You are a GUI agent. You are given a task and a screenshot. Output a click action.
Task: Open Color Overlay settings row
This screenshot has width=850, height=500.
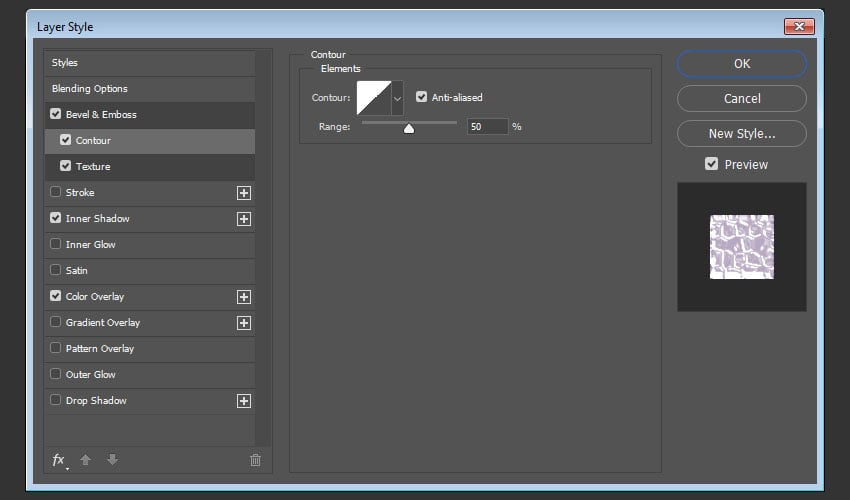150,297
